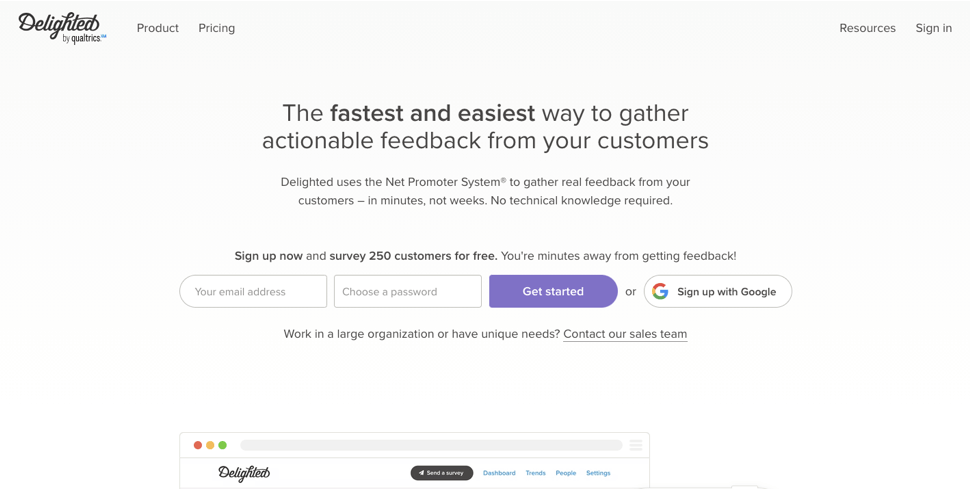Go to Sign in
The image size is (970, 489).
click(934, 28)
